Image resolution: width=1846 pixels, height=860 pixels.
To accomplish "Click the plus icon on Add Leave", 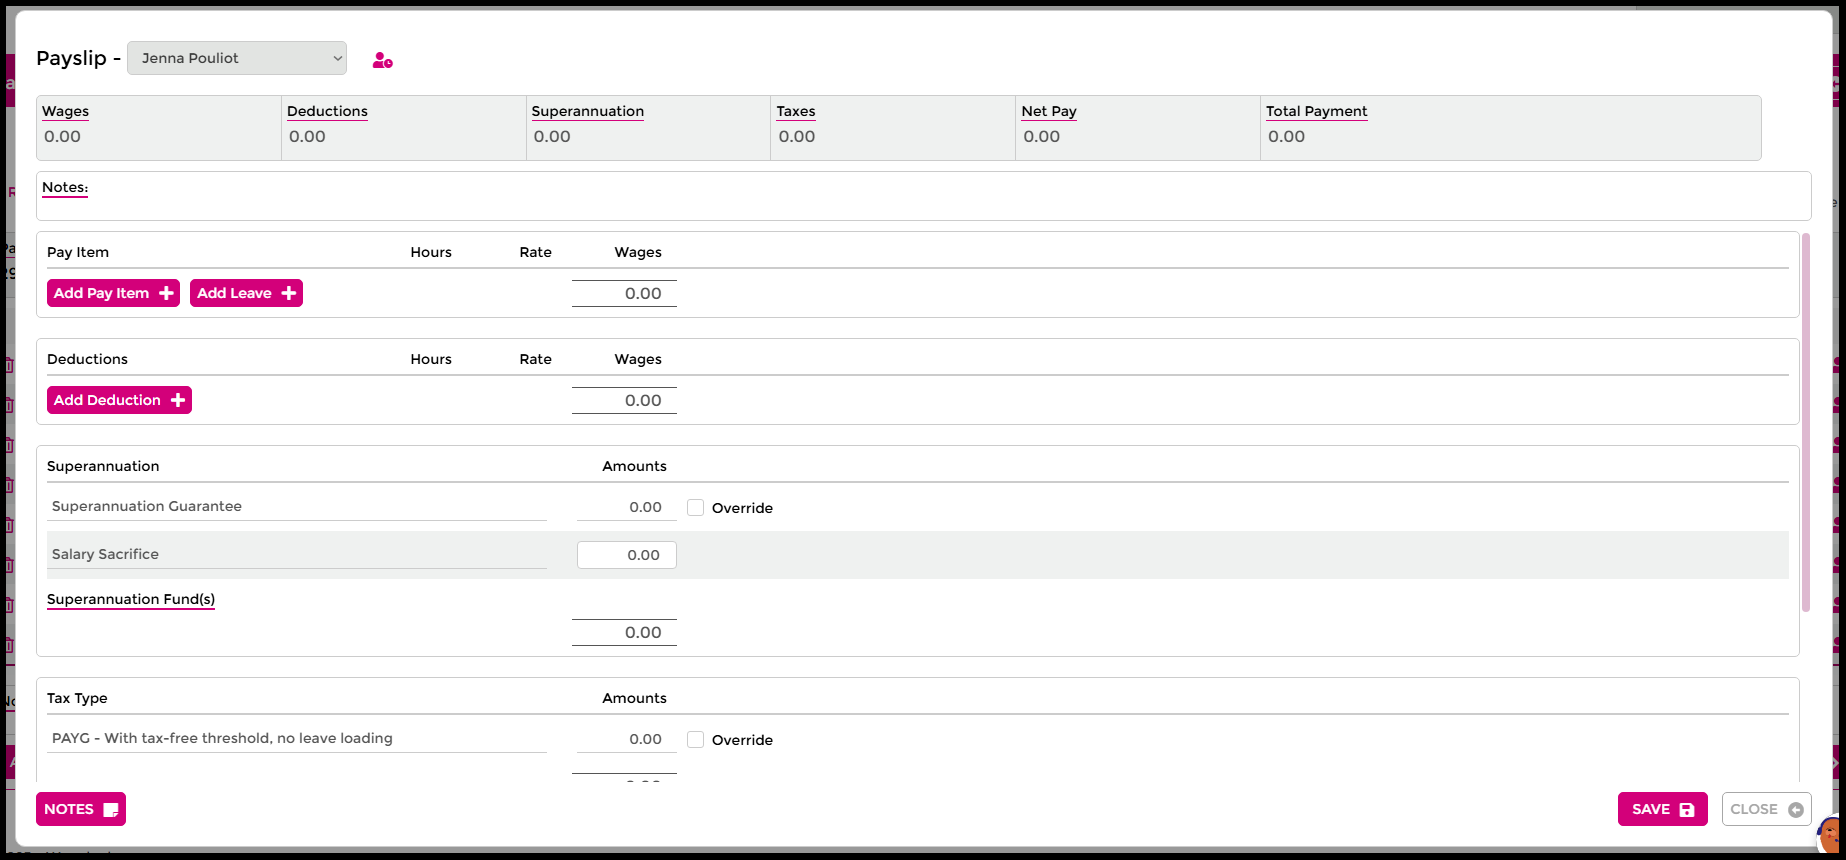I will coord(288,293).
